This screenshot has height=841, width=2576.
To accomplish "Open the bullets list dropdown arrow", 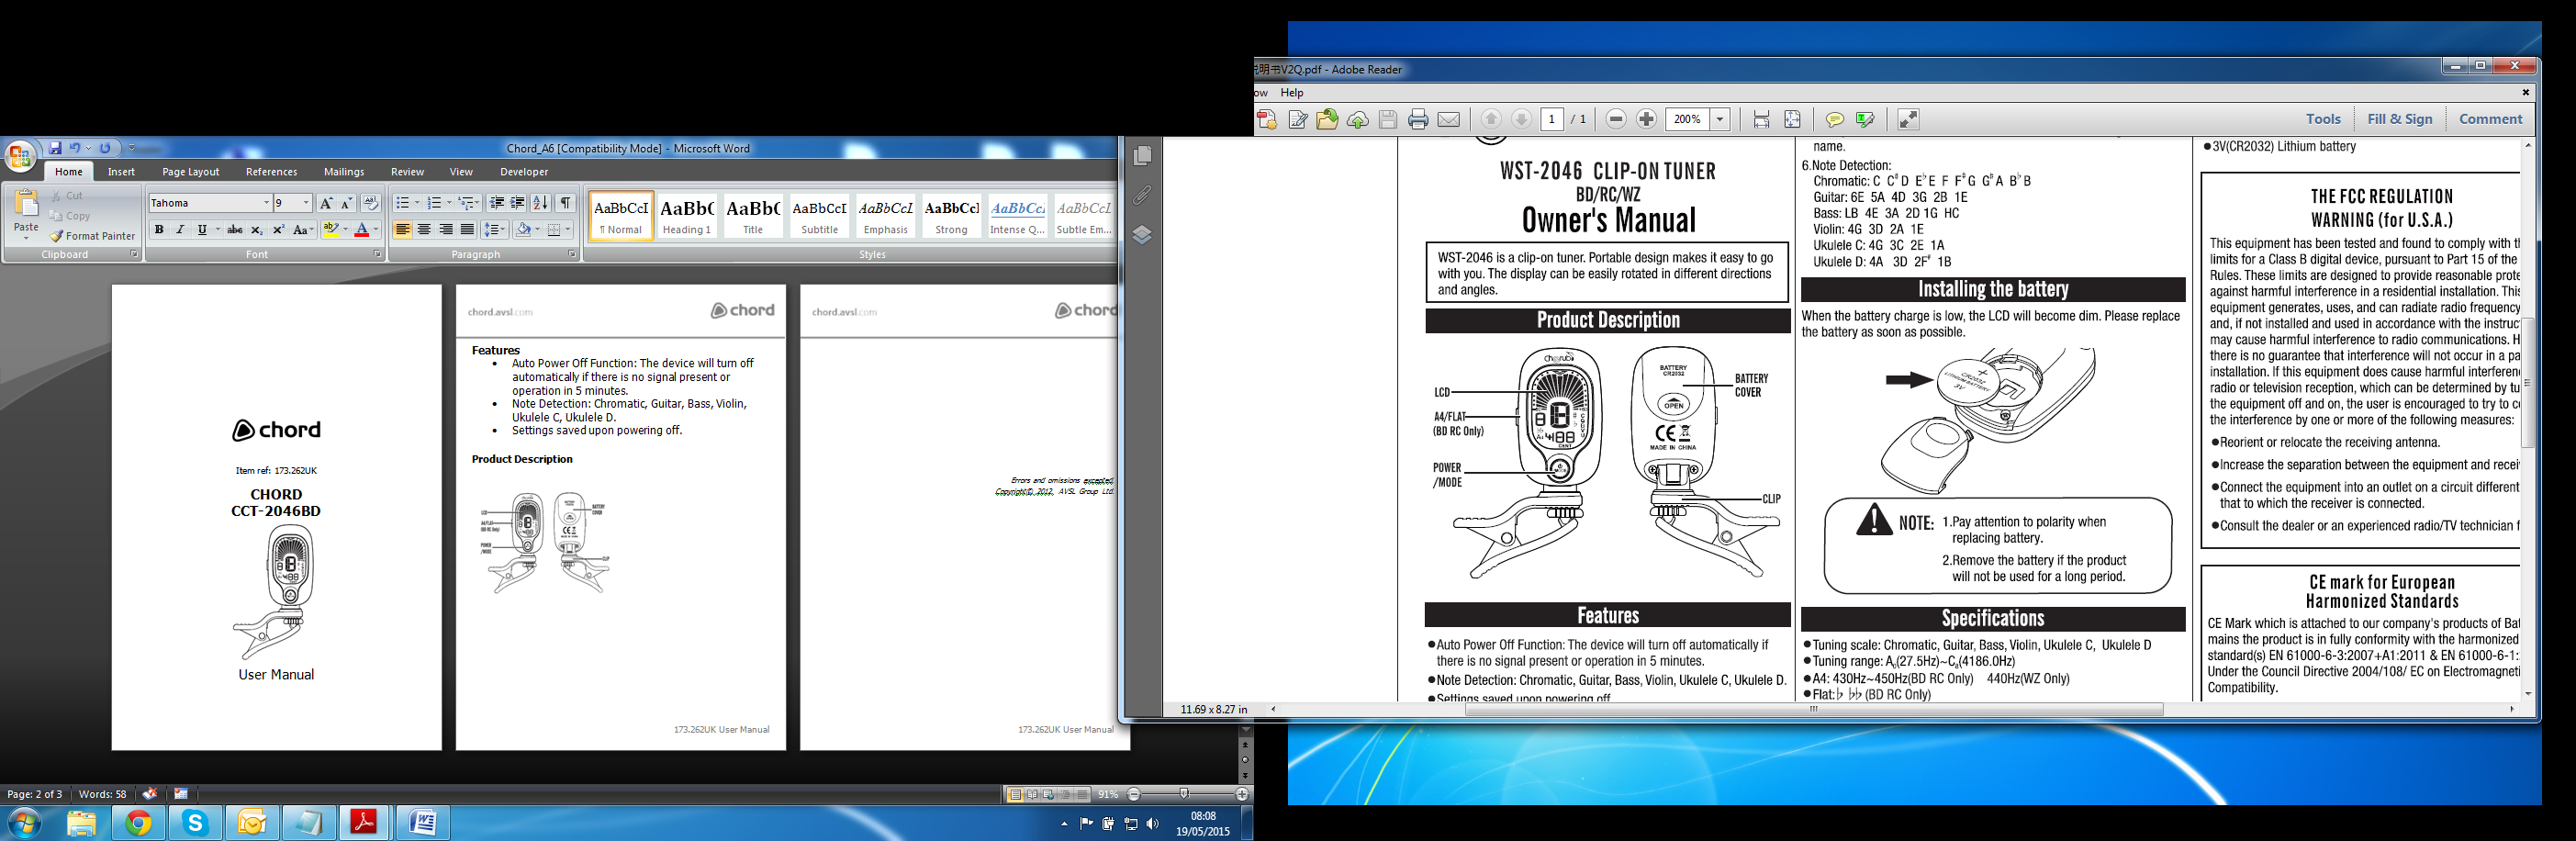I will pos(416,203).
